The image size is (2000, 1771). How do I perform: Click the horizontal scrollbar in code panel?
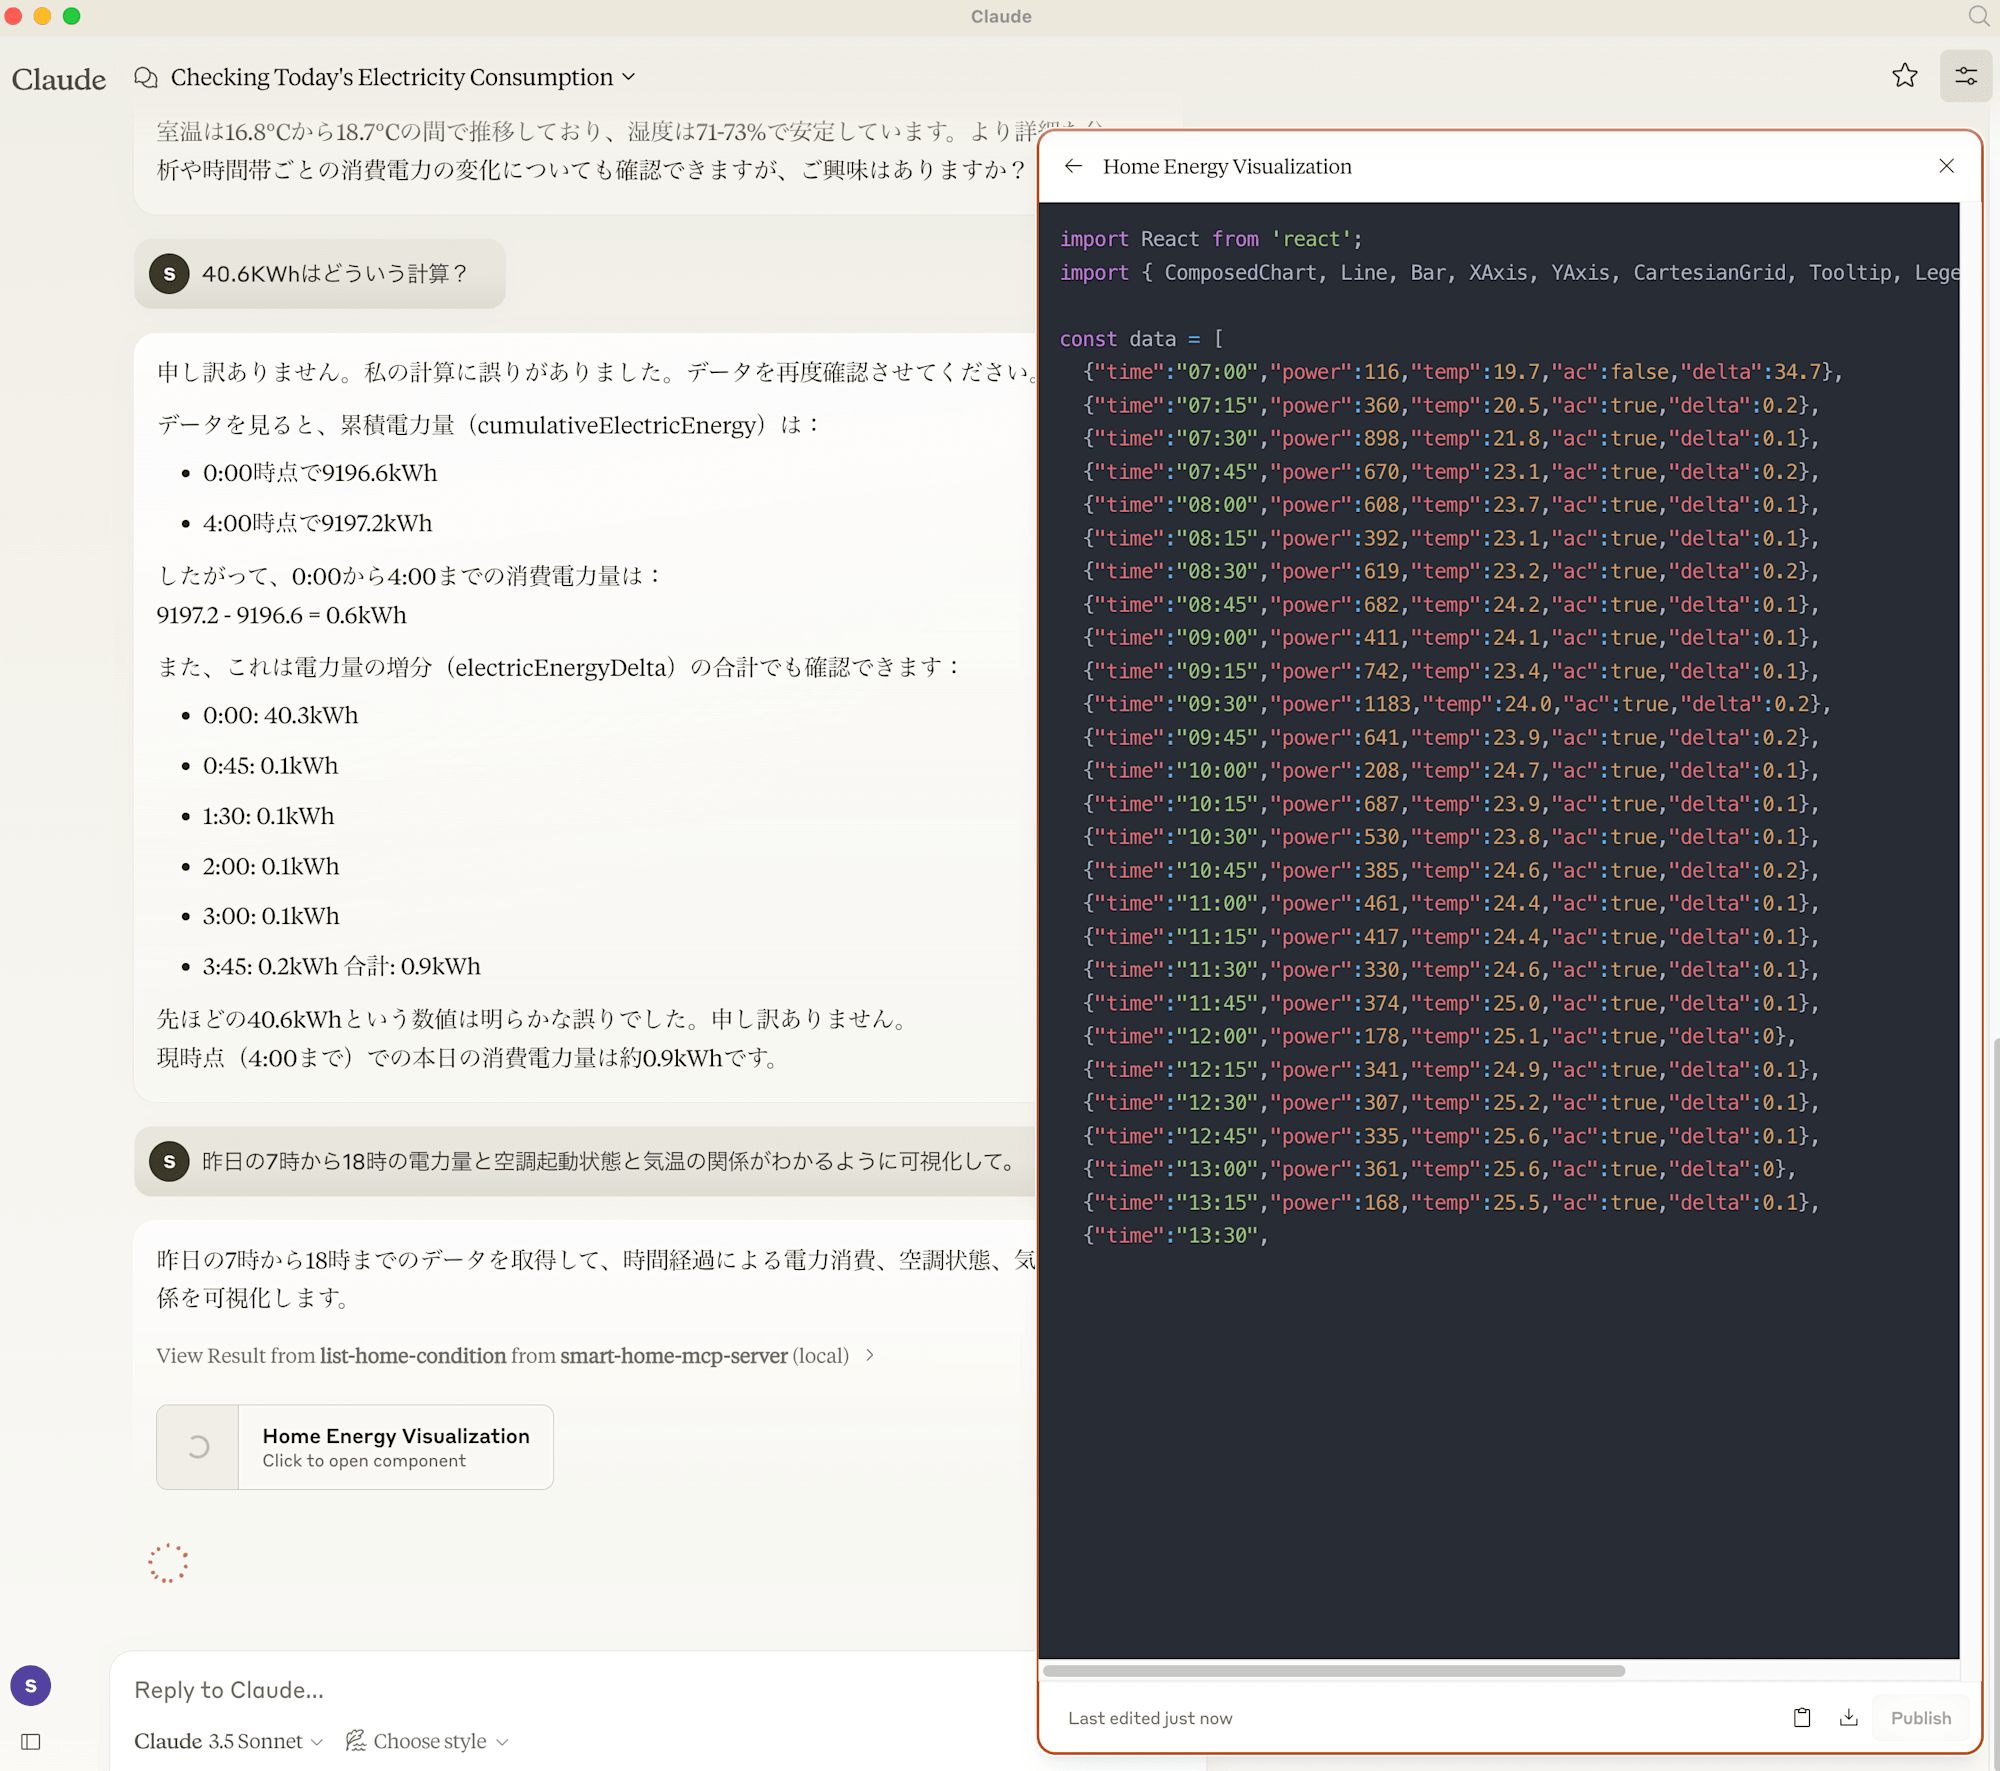1333,1670
